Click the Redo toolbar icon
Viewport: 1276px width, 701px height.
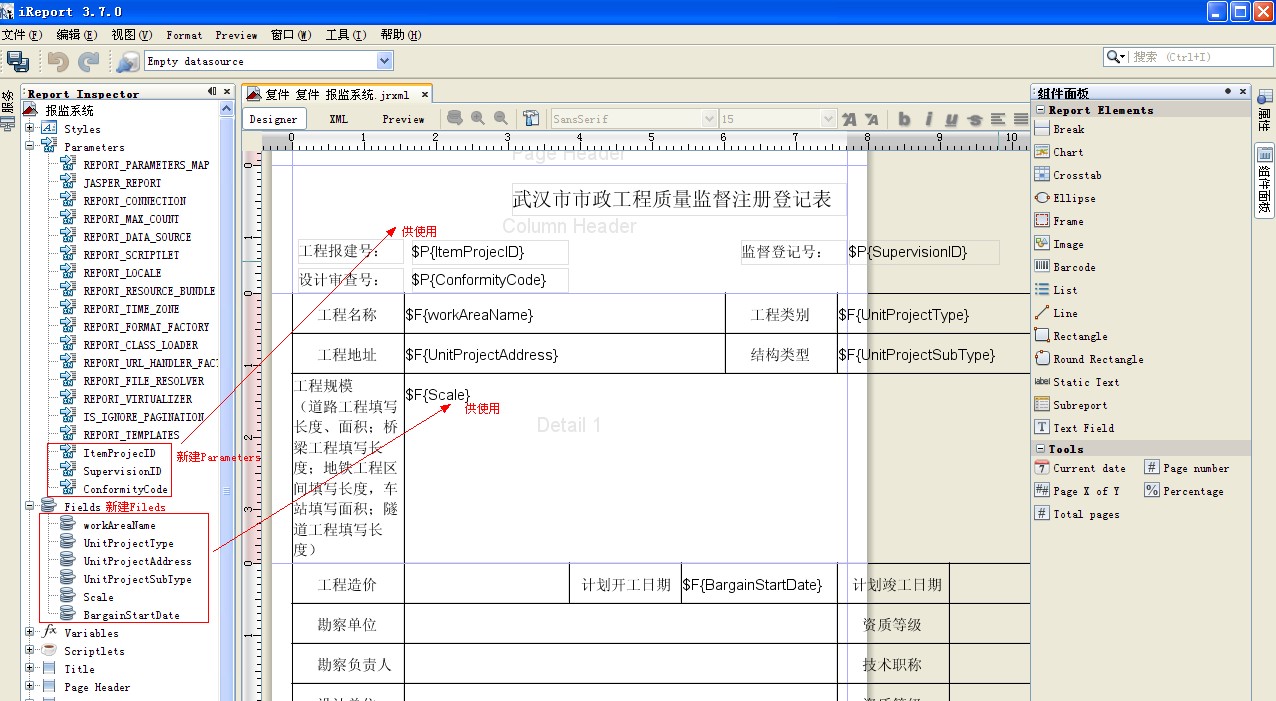(x=89, y=61)
